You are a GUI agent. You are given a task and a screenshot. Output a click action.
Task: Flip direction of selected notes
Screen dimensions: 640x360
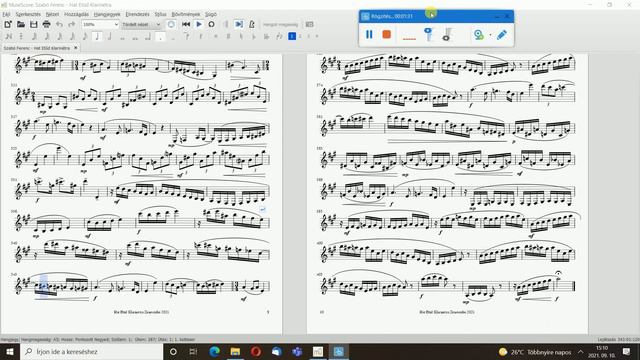click(x=280, y=36)
